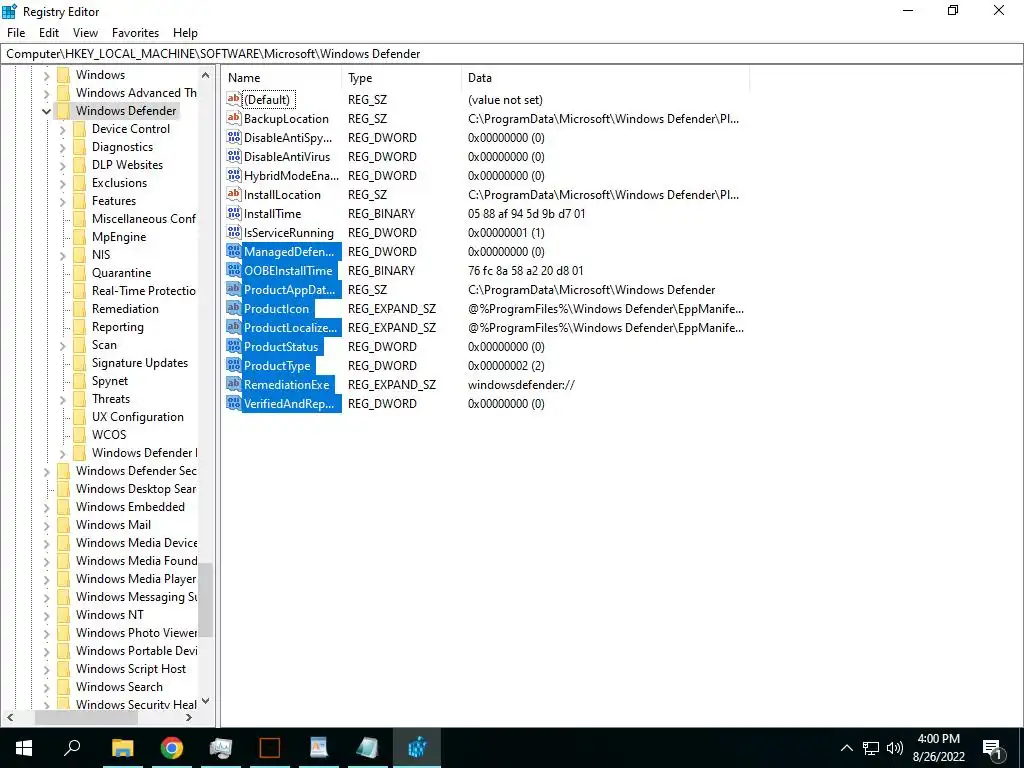Screen dimensions: 1024x768
Task: Select the RemediationExe value name
Action: point(287,384)
